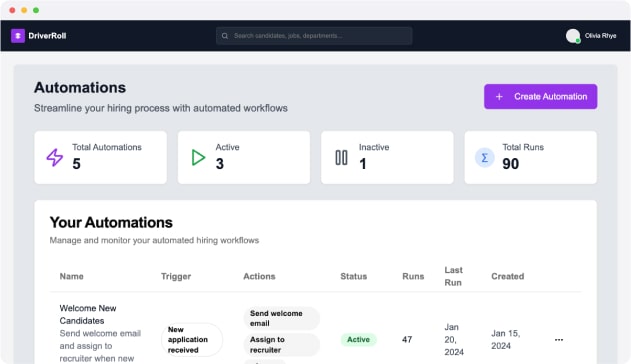631x364 pixels.
Task: Click the lightning bolt Total Automations icon
Action: pos(55,157)
